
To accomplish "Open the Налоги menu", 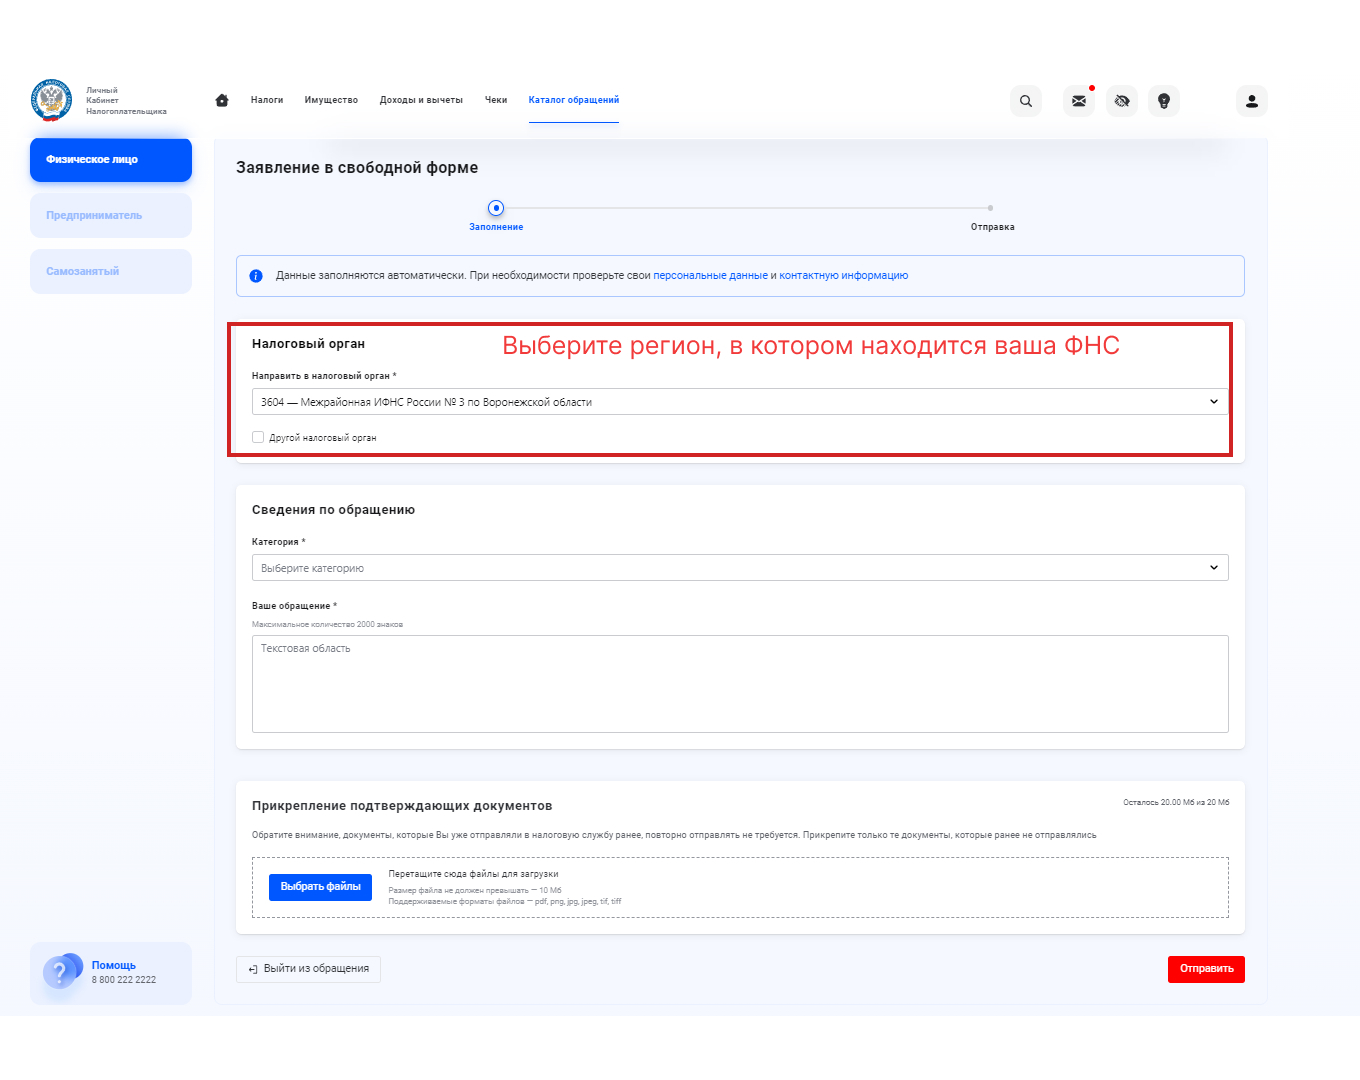I will [x=267, y=100].
